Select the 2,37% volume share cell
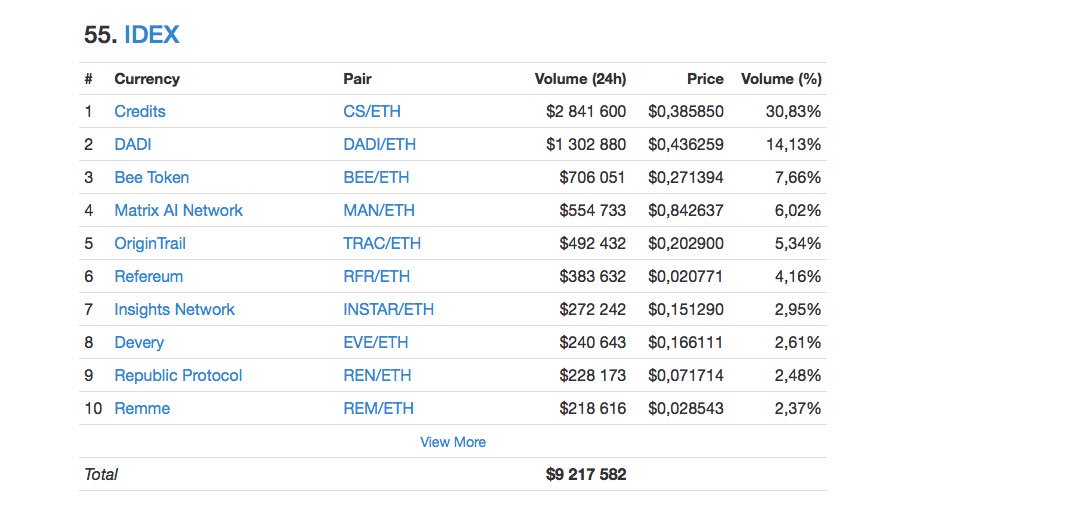Screen dimensions: 1081x517 [798, 409]
